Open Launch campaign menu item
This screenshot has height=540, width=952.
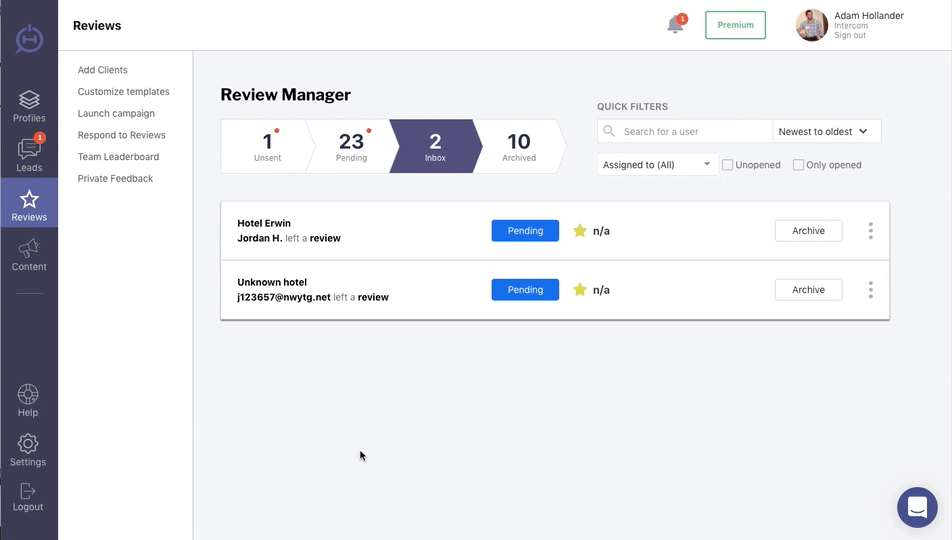pyautogui.click(x=116, y=114)
